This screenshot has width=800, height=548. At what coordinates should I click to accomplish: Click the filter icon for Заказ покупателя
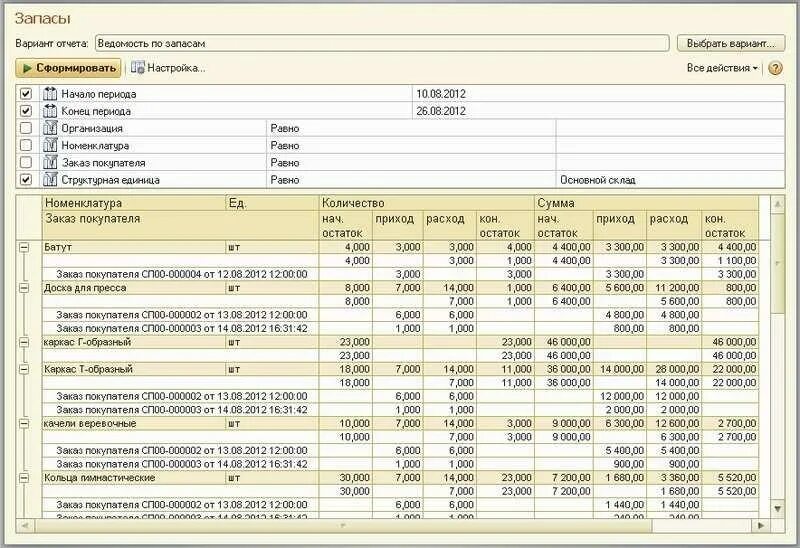click(x=50, y=162)
